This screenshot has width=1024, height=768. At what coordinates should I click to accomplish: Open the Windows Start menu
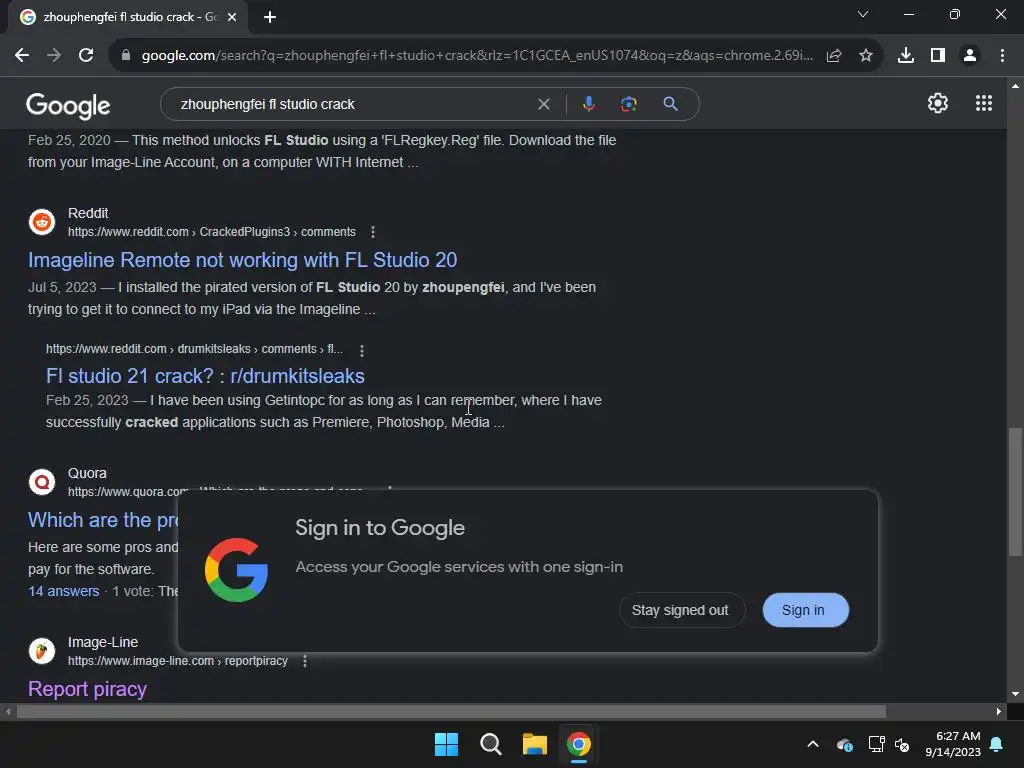(x=447, y=744)
